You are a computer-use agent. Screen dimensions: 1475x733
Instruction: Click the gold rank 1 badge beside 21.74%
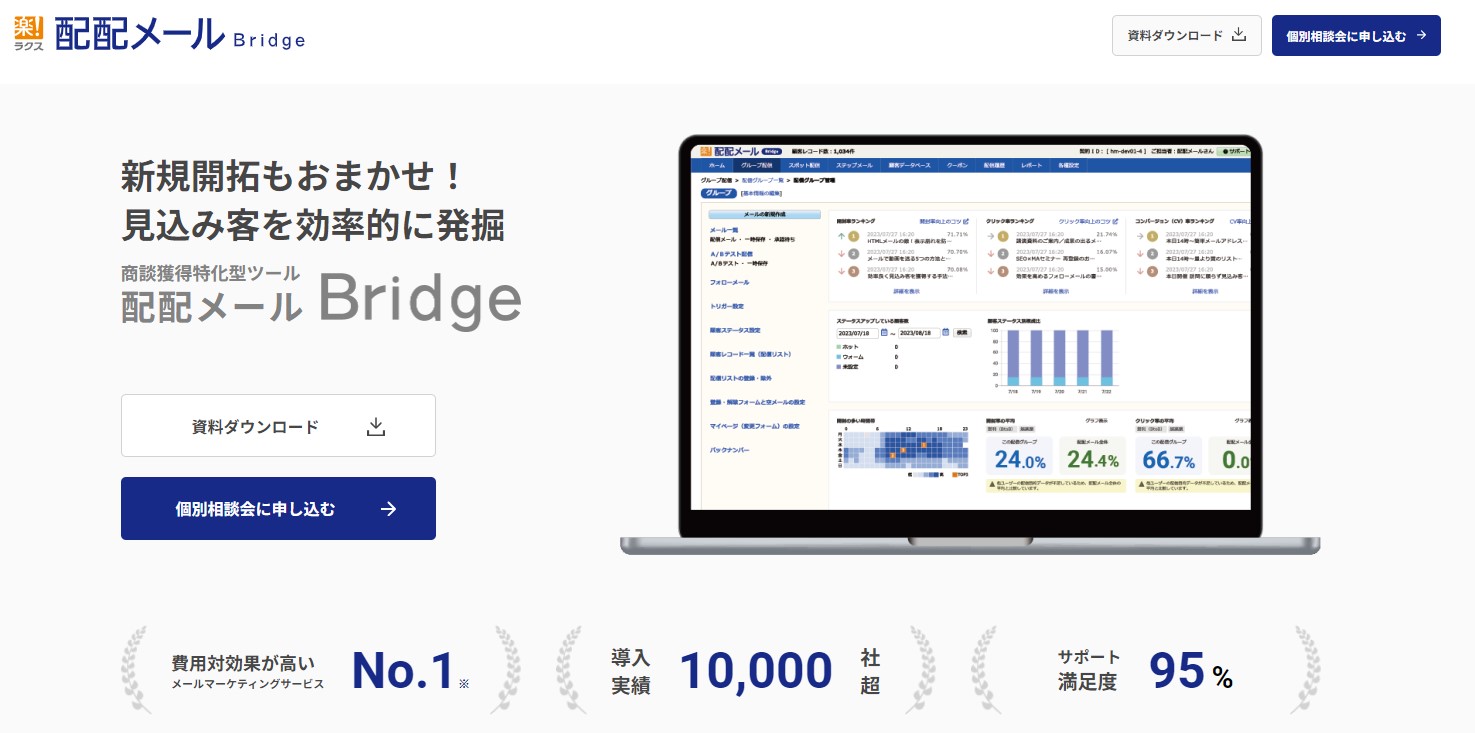pos(1003,237)
